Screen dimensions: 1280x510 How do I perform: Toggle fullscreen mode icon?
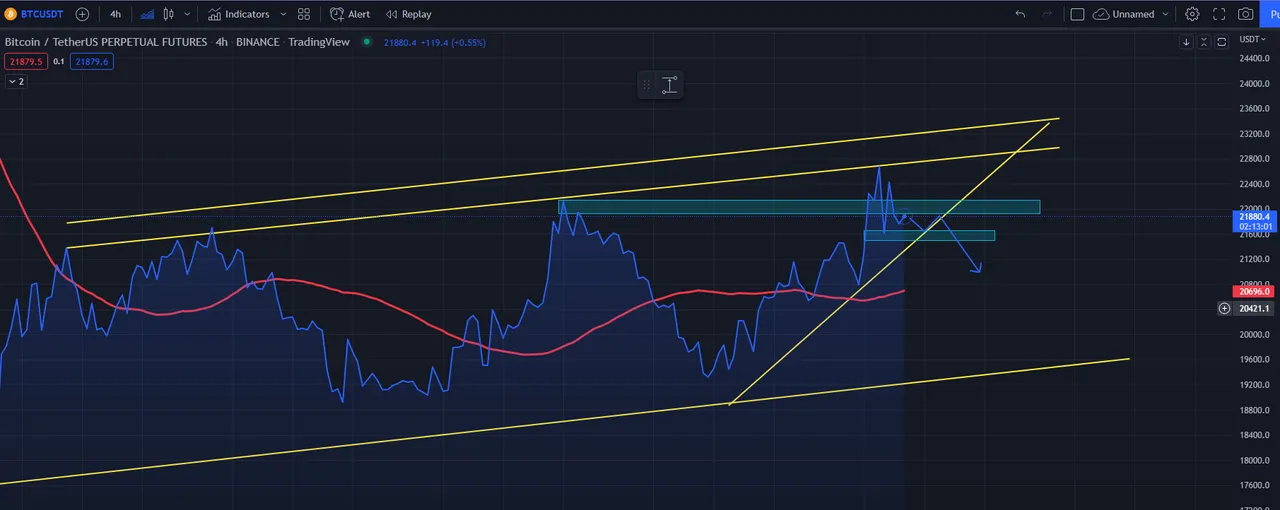1219,14
